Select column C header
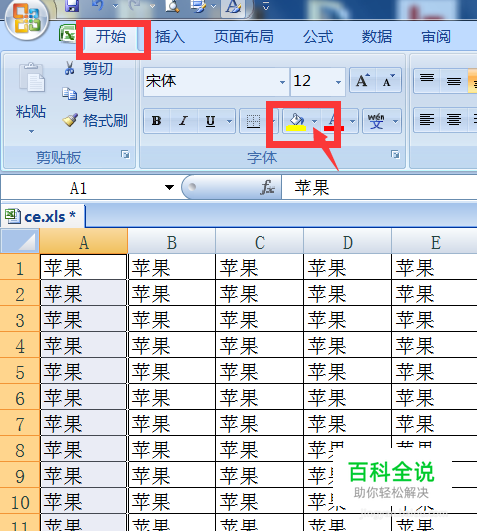The width and height of the screenshot is (477, 531). [260, 241]
